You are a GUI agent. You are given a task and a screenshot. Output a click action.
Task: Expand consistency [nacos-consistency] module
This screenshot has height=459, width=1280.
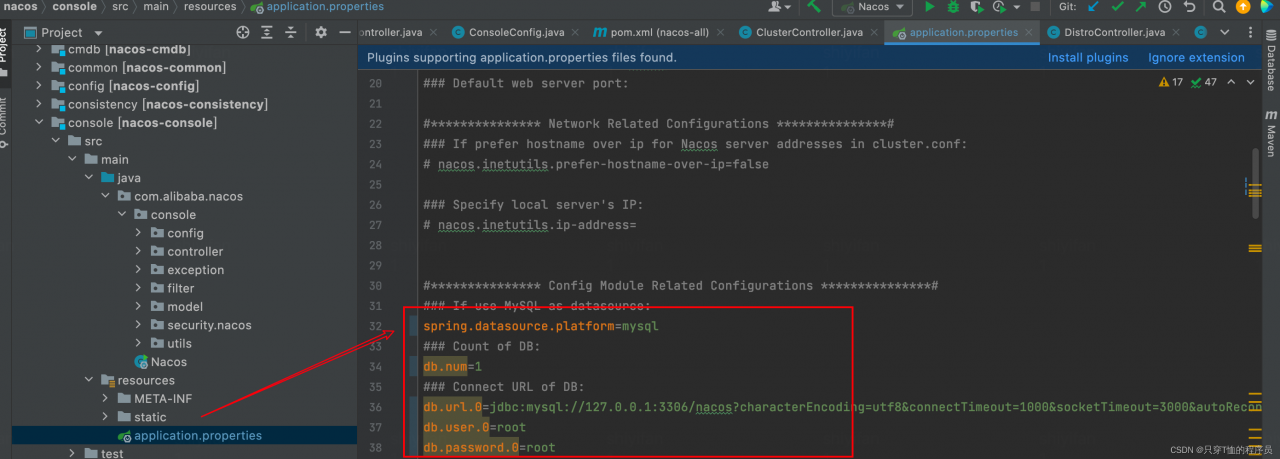(x=40, y=104)
